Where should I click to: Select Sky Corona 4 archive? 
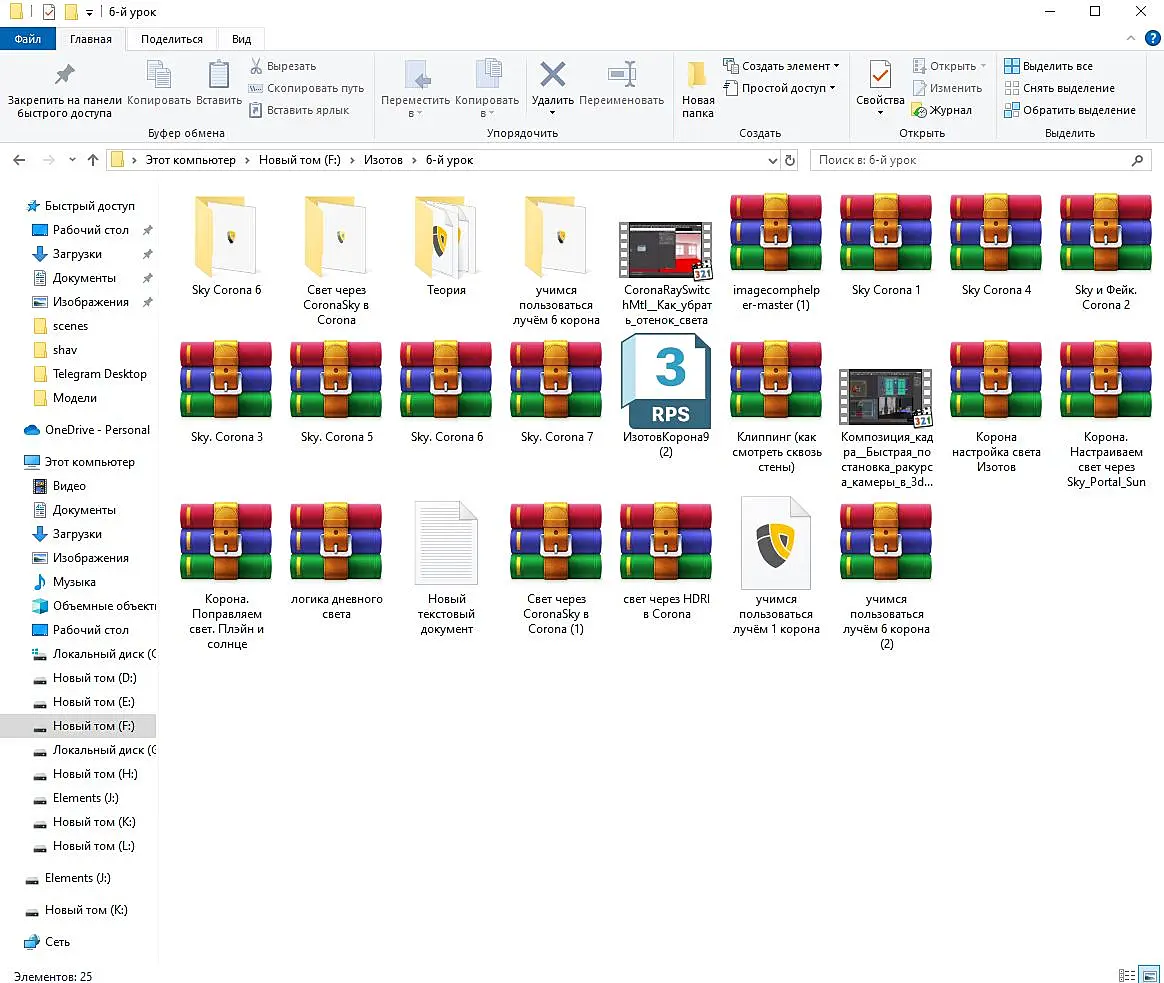[x=996, y=245]
